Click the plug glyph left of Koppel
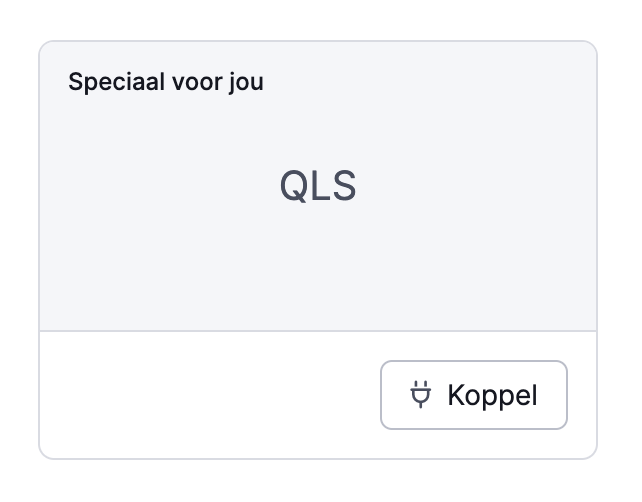The image size is (642, 502). 420,394
